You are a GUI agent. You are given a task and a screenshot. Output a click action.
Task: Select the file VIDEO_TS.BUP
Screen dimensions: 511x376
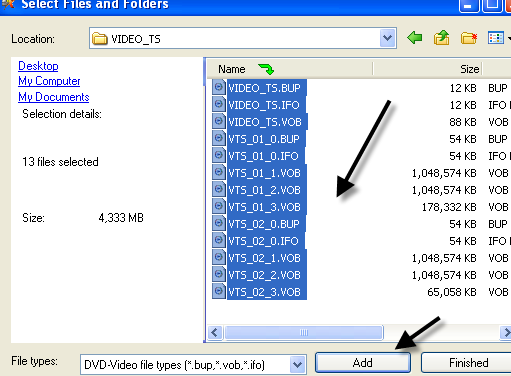point(267,88)
